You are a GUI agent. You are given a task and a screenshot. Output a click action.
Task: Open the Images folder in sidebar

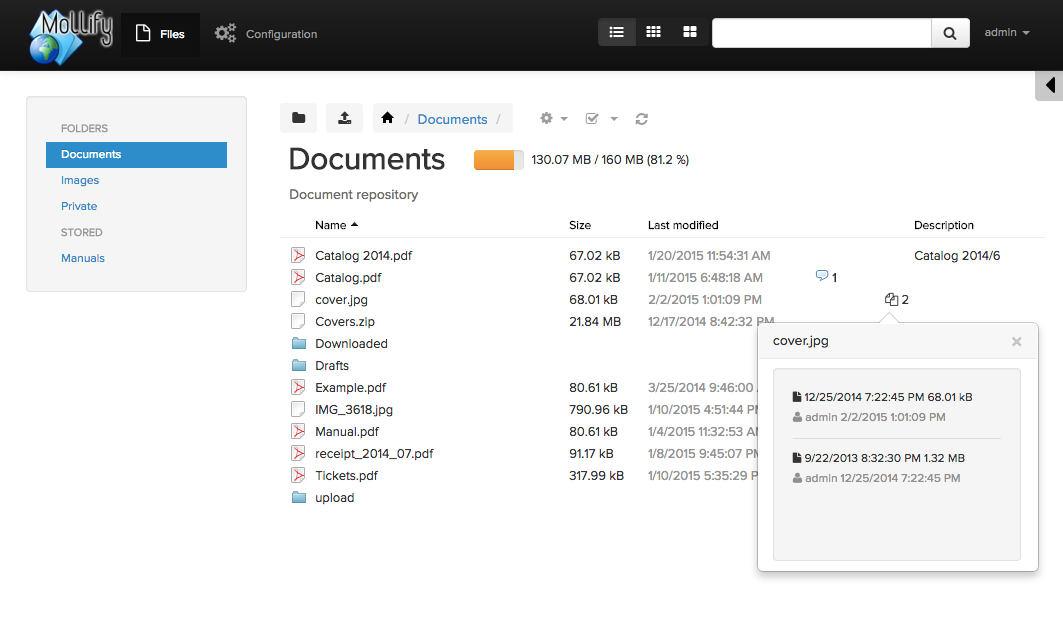point(80,180)
